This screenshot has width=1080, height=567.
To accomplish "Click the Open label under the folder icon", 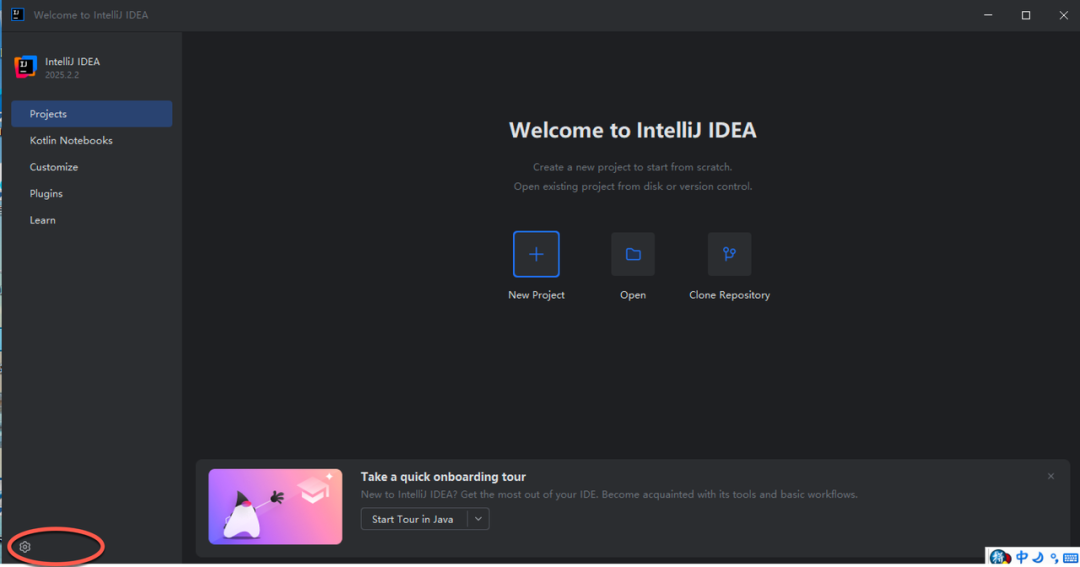I will coord(632,295).
